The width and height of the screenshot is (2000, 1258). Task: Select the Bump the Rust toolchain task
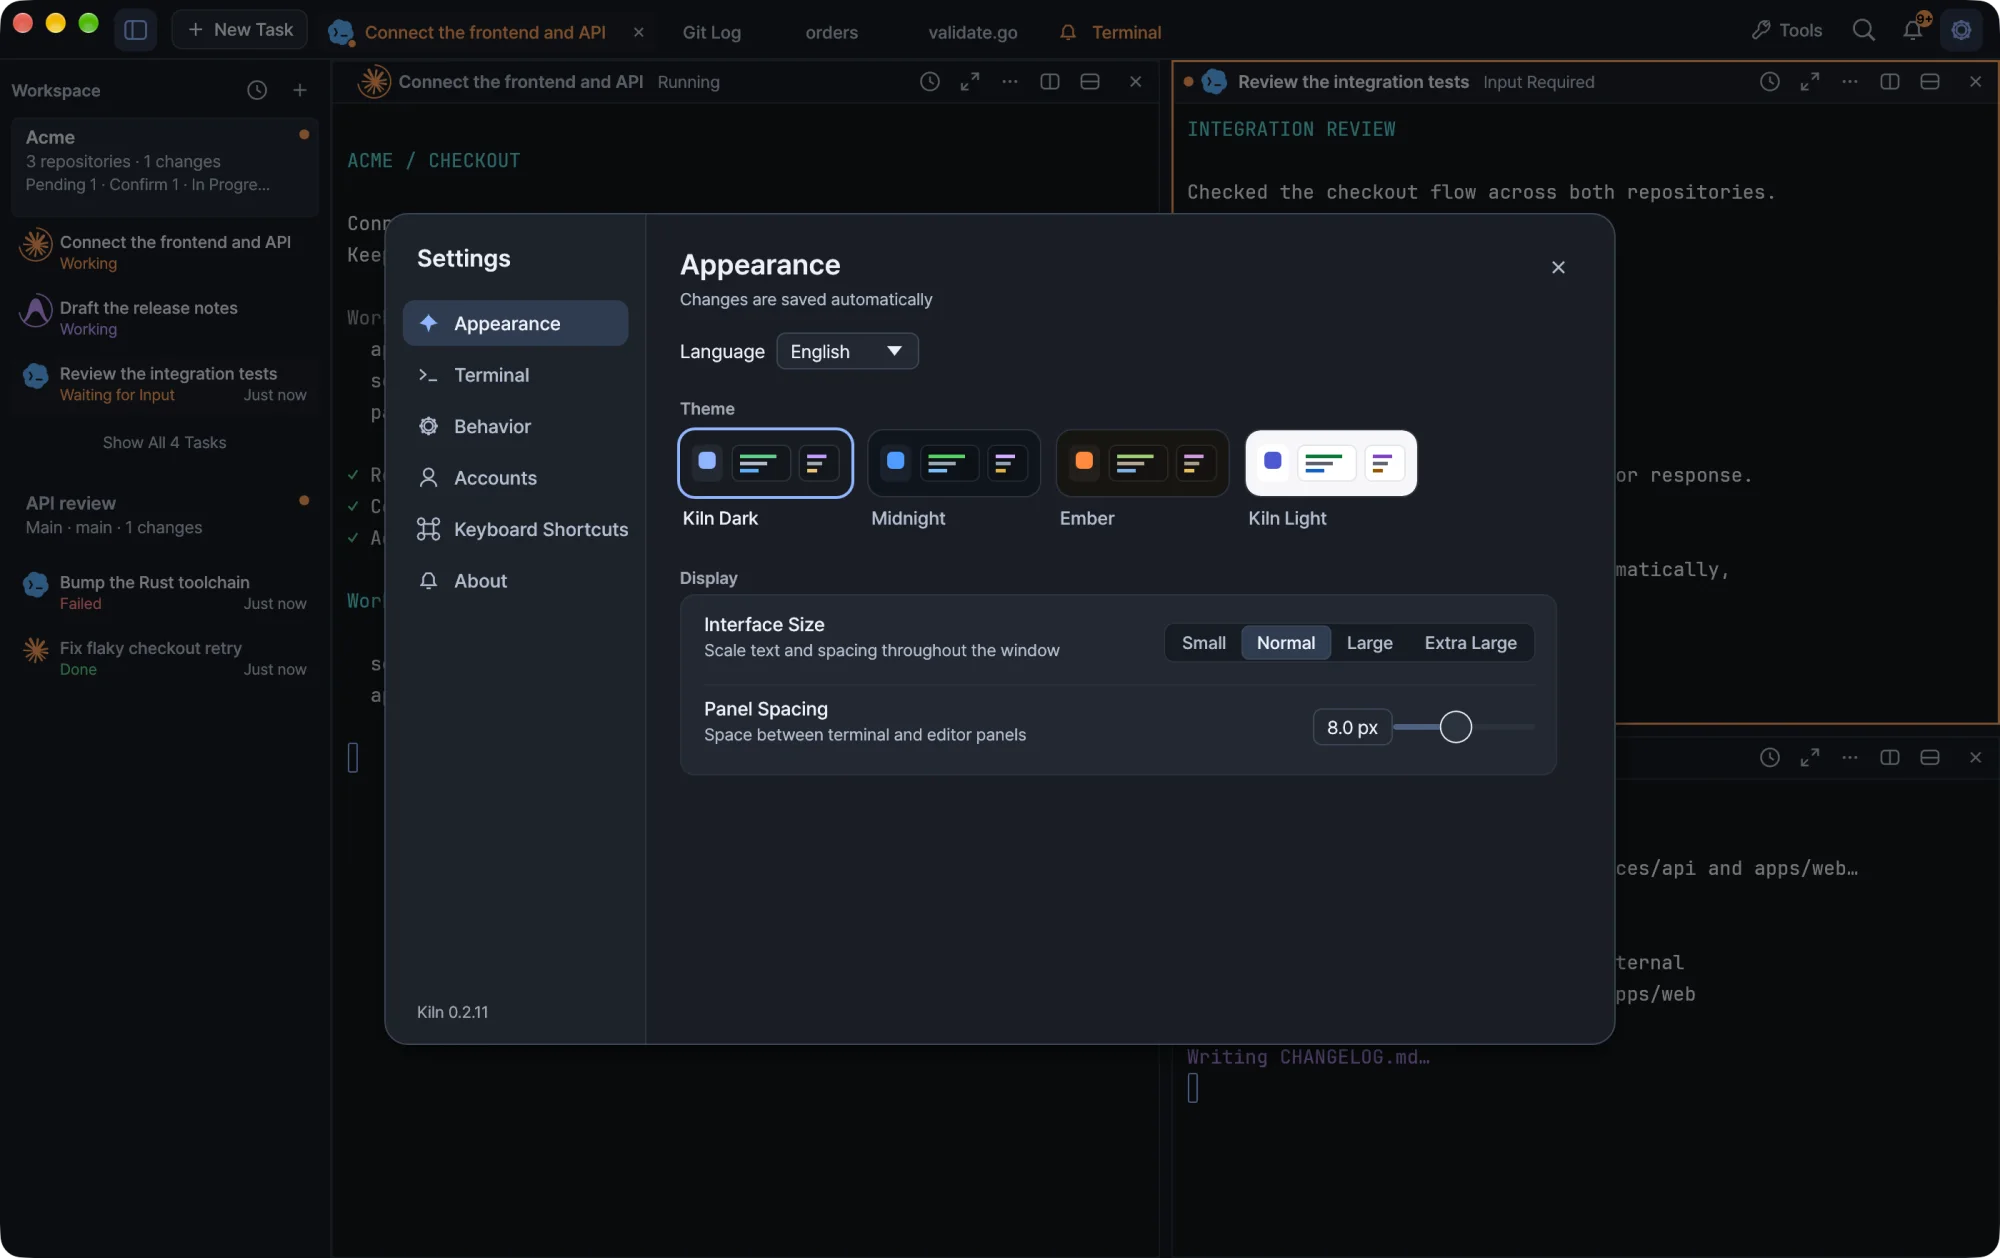[165, 592]
